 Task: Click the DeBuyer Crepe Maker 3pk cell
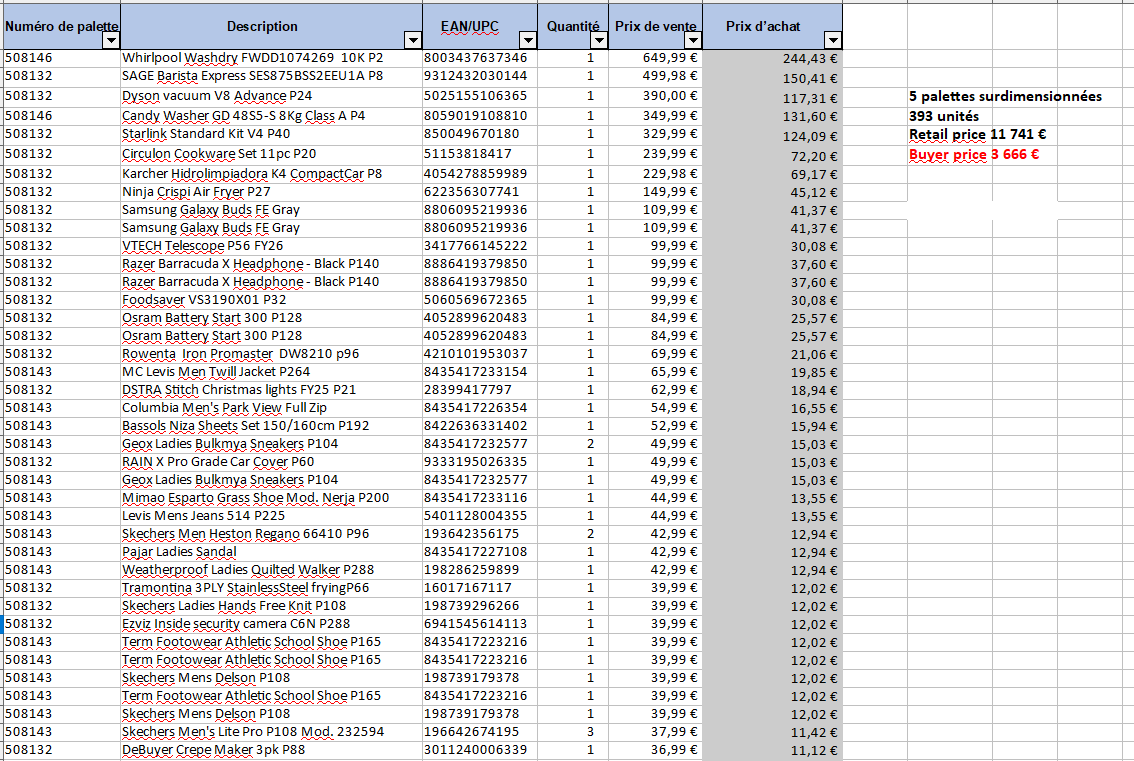point(213,749)
